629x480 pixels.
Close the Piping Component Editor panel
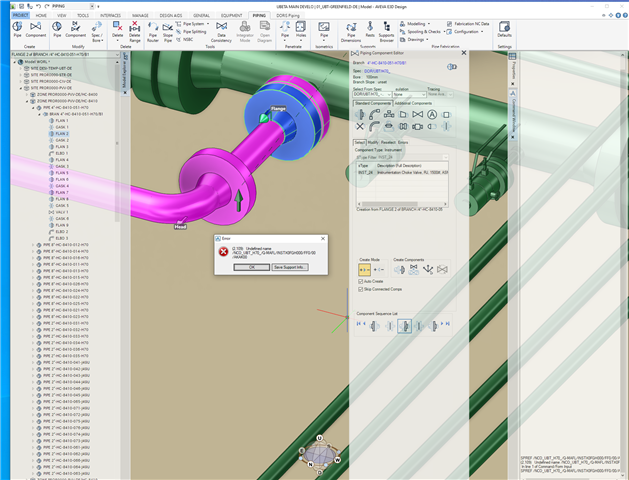coord(464,53)
